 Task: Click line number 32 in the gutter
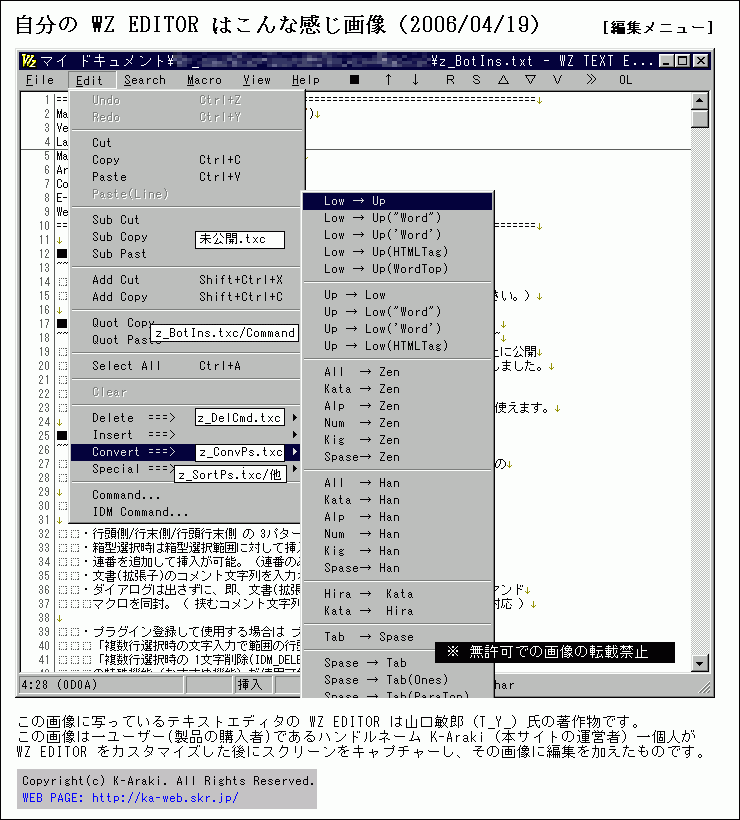coord(44,534)
